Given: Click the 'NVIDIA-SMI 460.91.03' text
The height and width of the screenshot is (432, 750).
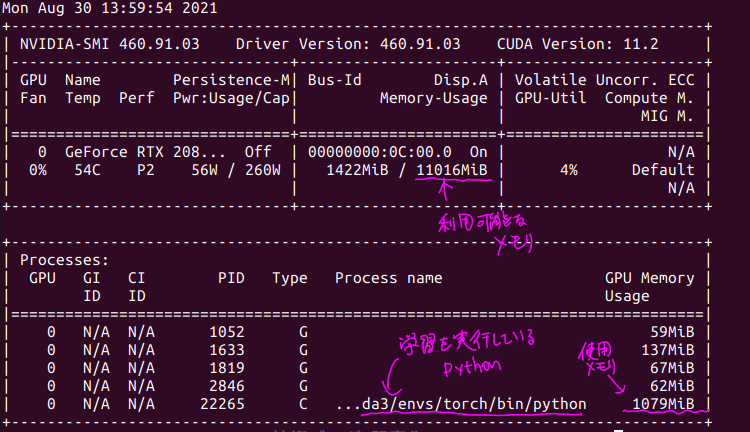Looking at the screenshot, I should coord(110,44).
